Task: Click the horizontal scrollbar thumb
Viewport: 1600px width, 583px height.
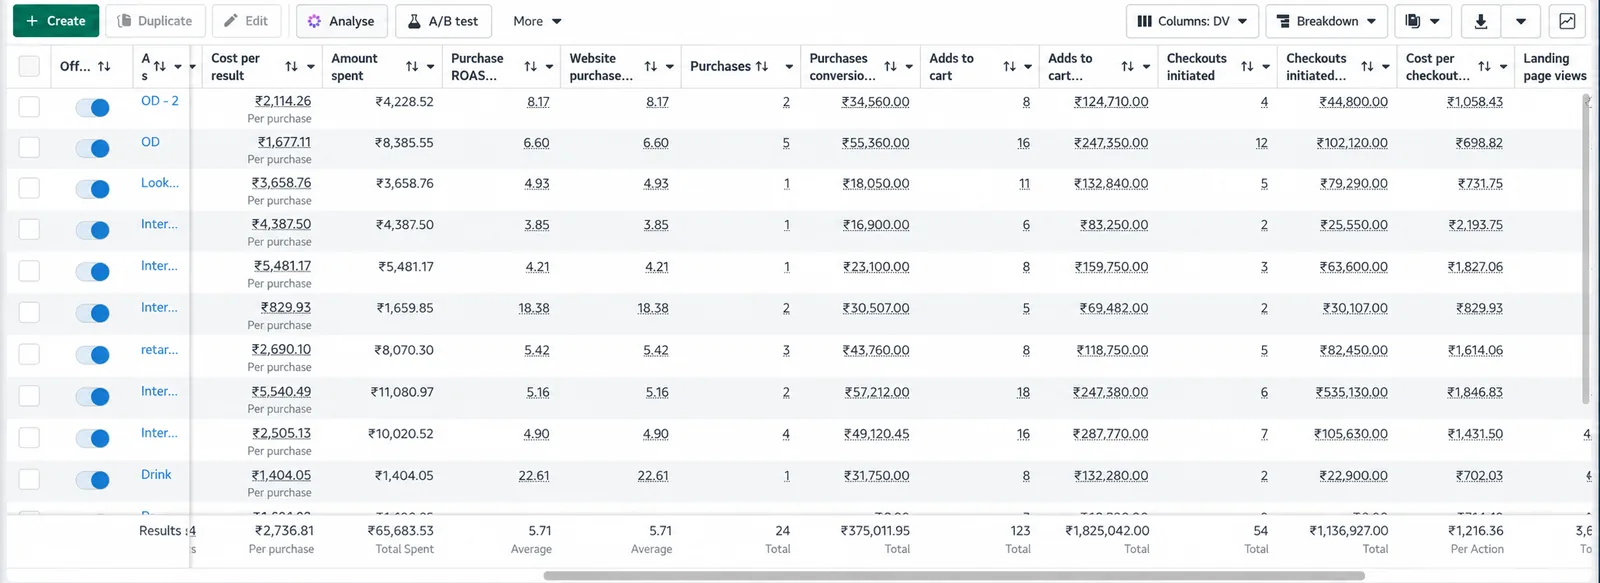Action: [x=954, y=576]
